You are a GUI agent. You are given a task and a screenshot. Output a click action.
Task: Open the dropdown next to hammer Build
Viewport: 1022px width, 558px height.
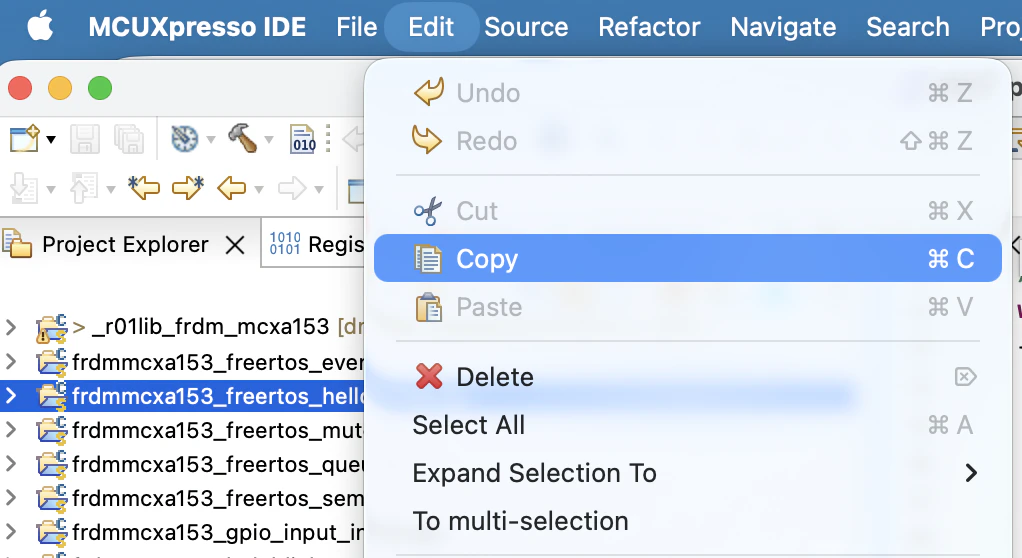[x=269, y=139]
